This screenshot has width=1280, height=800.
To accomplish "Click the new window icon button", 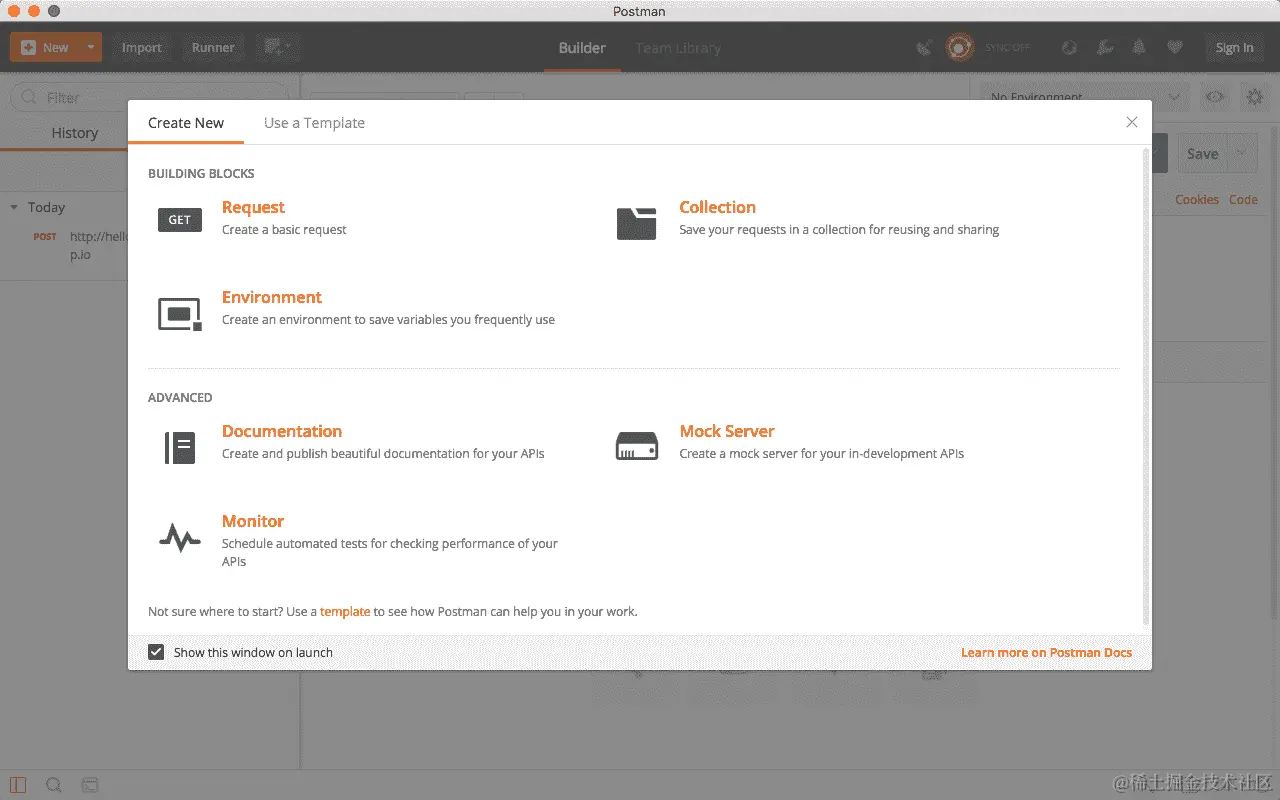I will (278, 47).
